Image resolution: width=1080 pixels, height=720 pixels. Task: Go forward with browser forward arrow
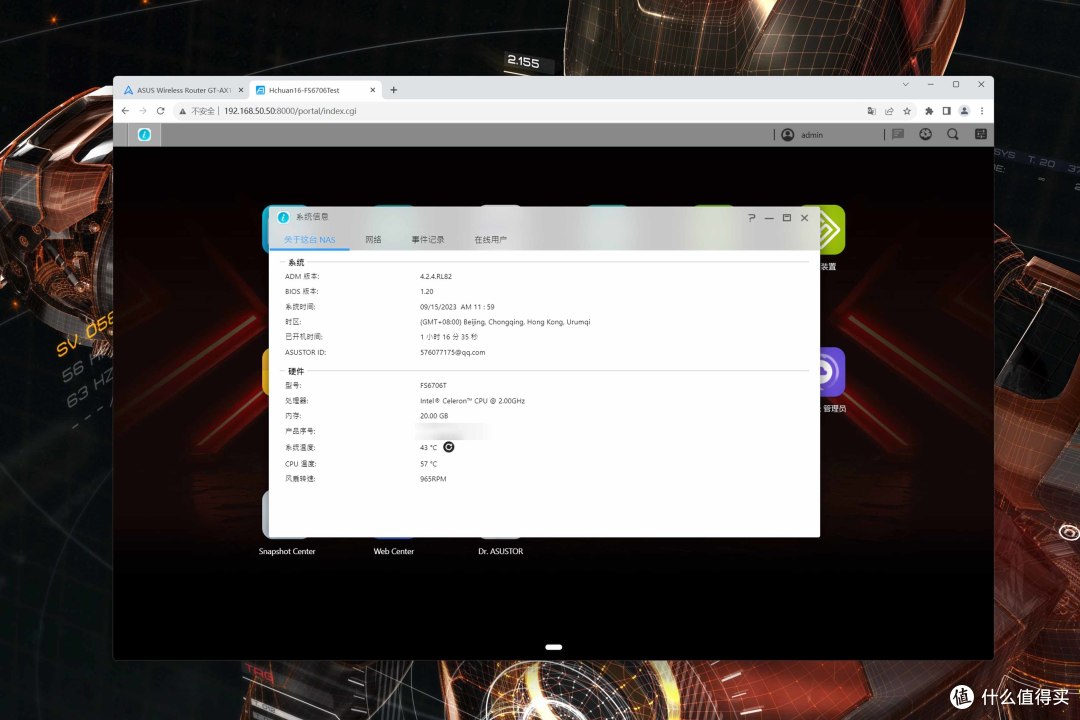143,110
